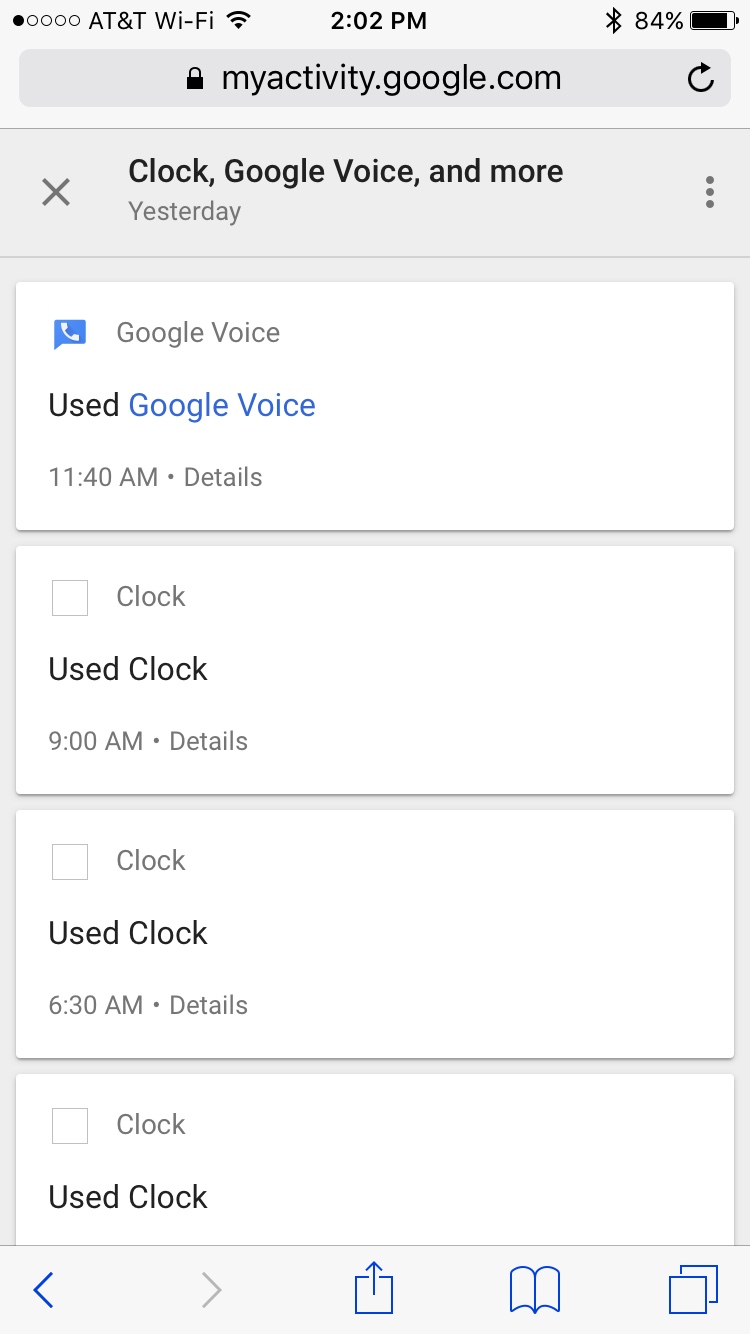
Task: Tap the bottom Clock entry placeholder icon
Action: point(70,1125)
